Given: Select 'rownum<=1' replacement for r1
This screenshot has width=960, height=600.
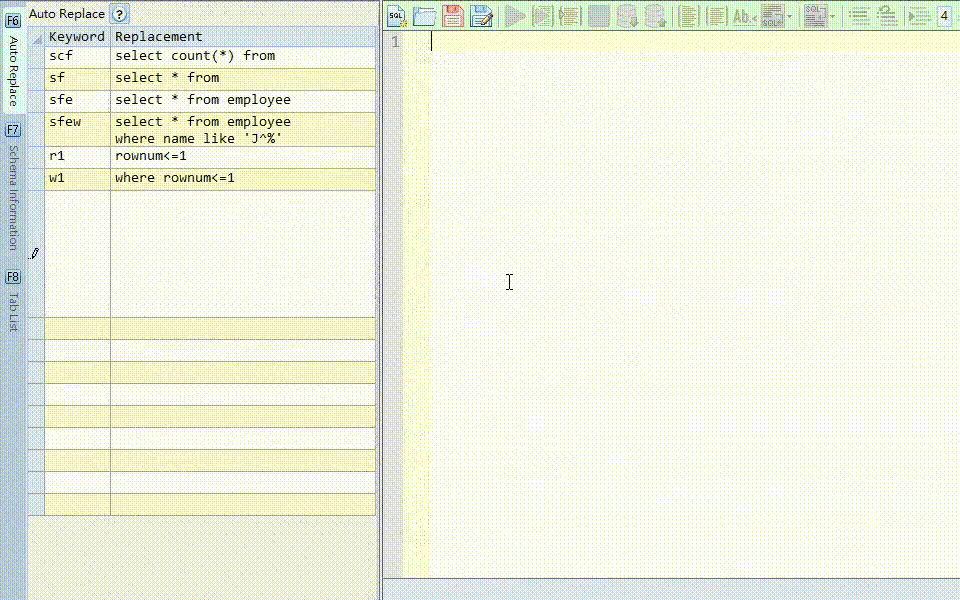Looking at the screenshot, I should click(x=243, y=157).
